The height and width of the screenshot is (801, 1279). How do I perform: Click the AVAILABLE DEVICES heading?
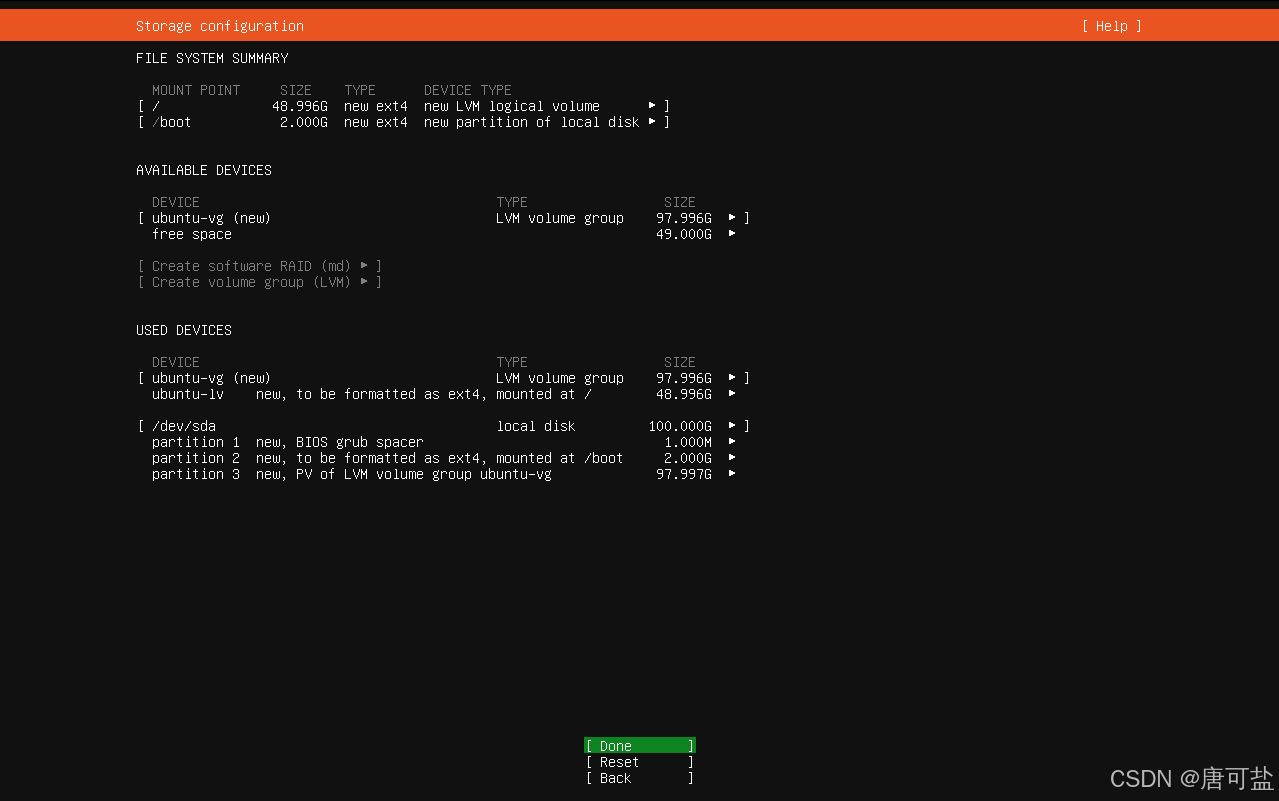[x=204, y=170]
